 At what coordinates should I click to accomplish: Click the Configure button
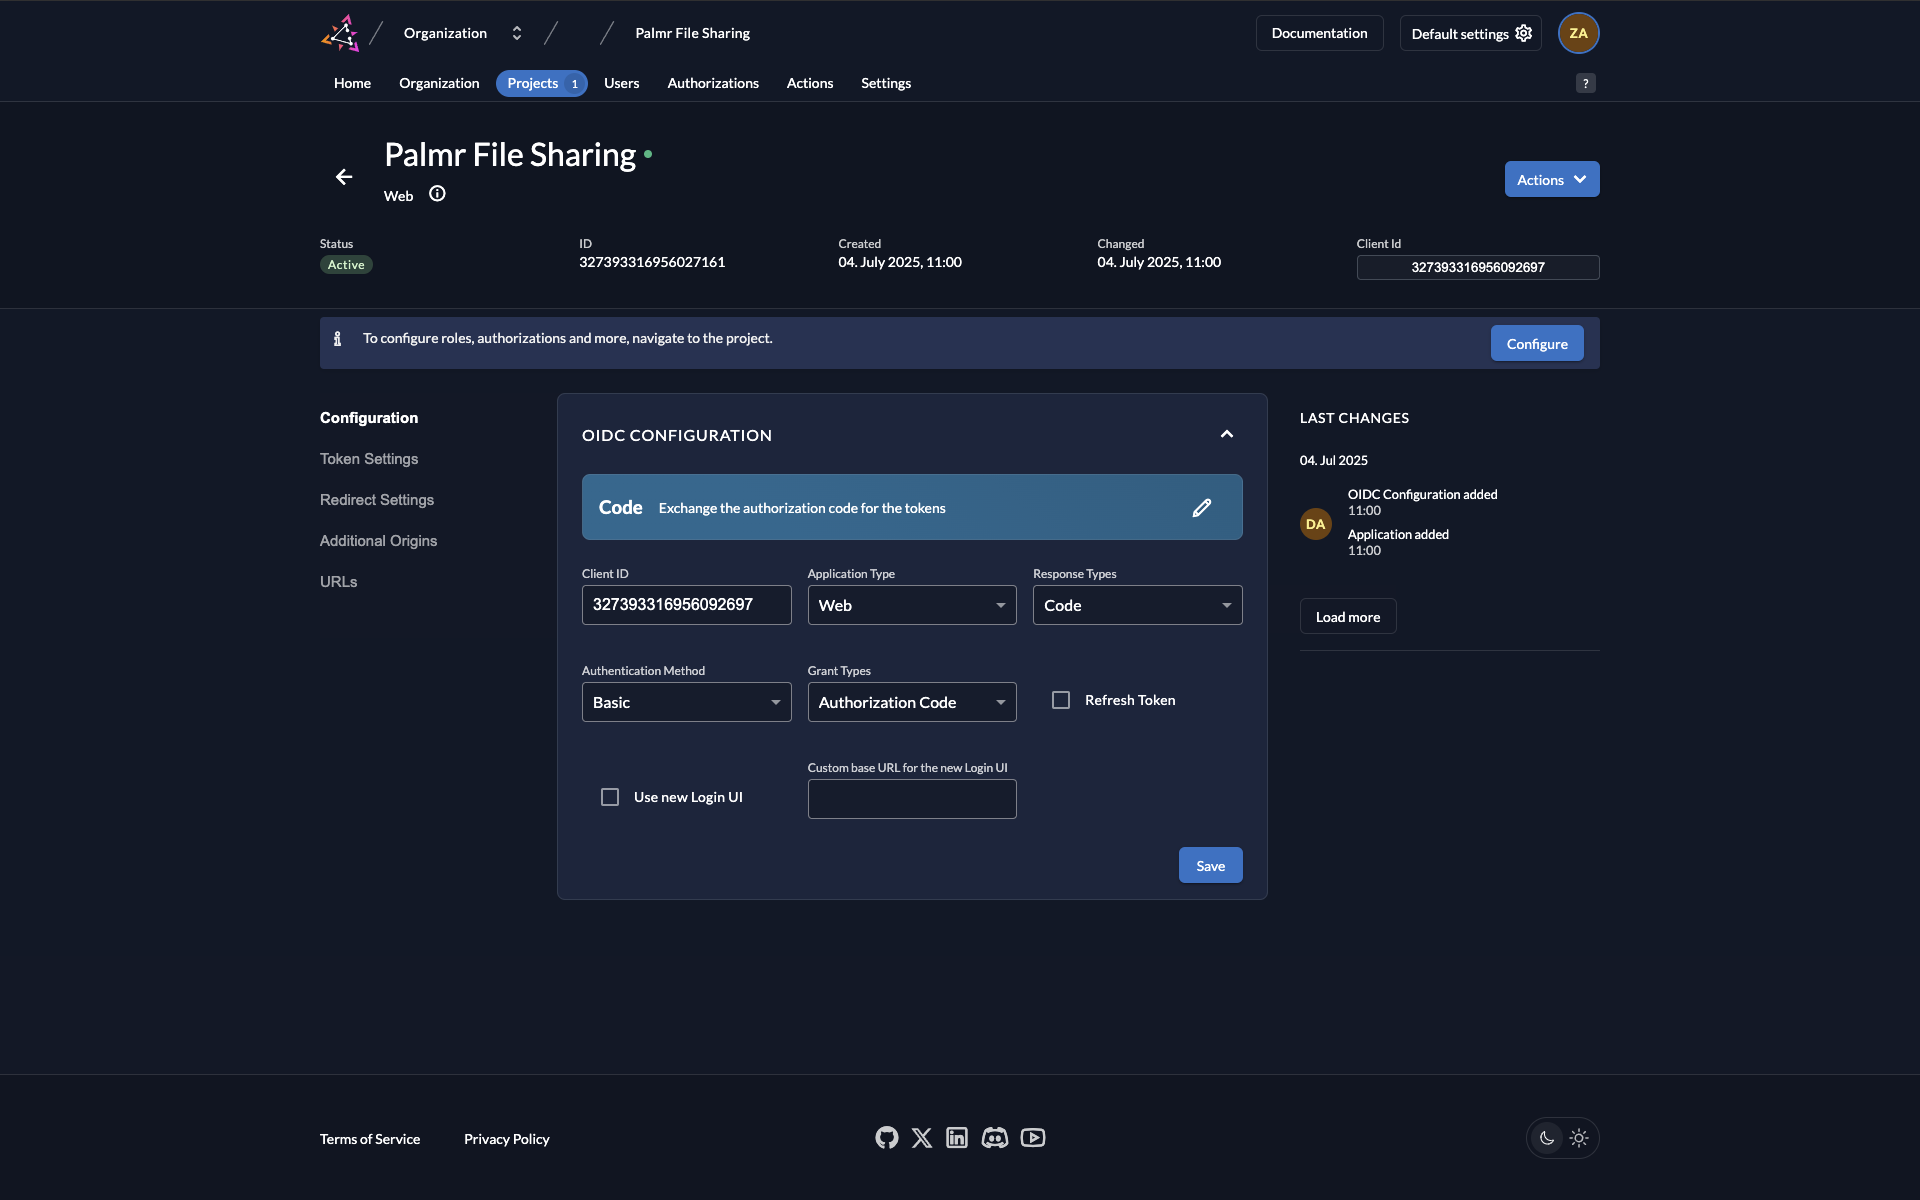1537,343
